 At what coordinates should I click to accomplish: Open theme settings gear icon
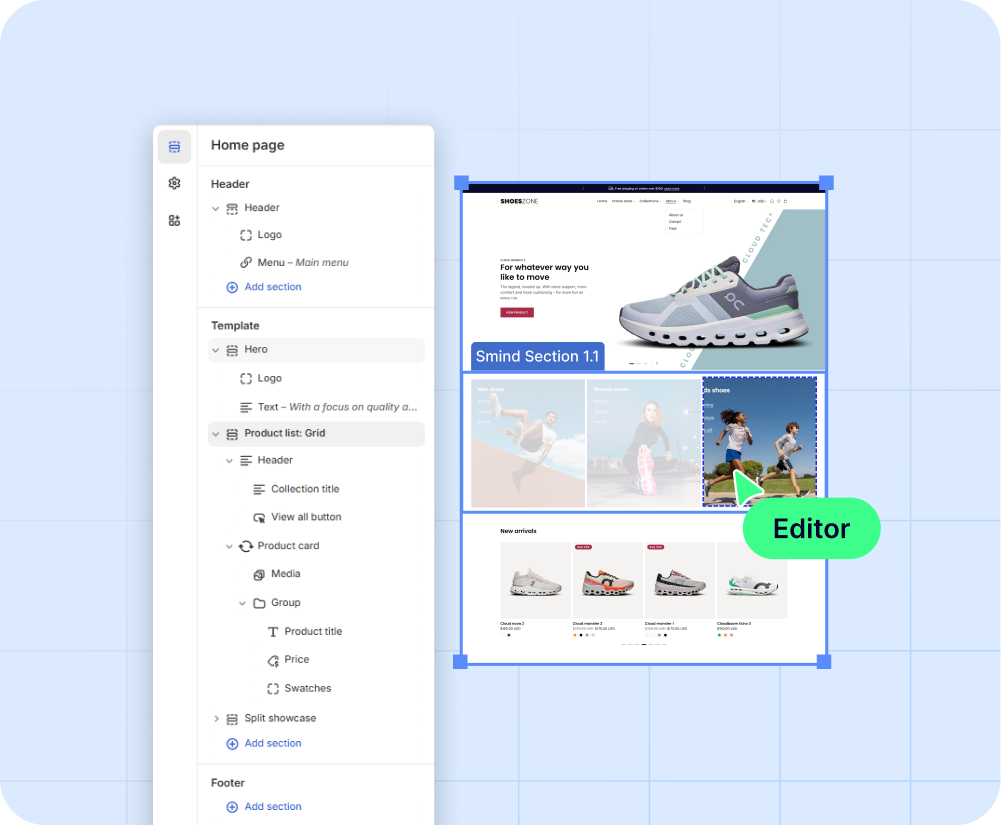[x=174, y=183]
